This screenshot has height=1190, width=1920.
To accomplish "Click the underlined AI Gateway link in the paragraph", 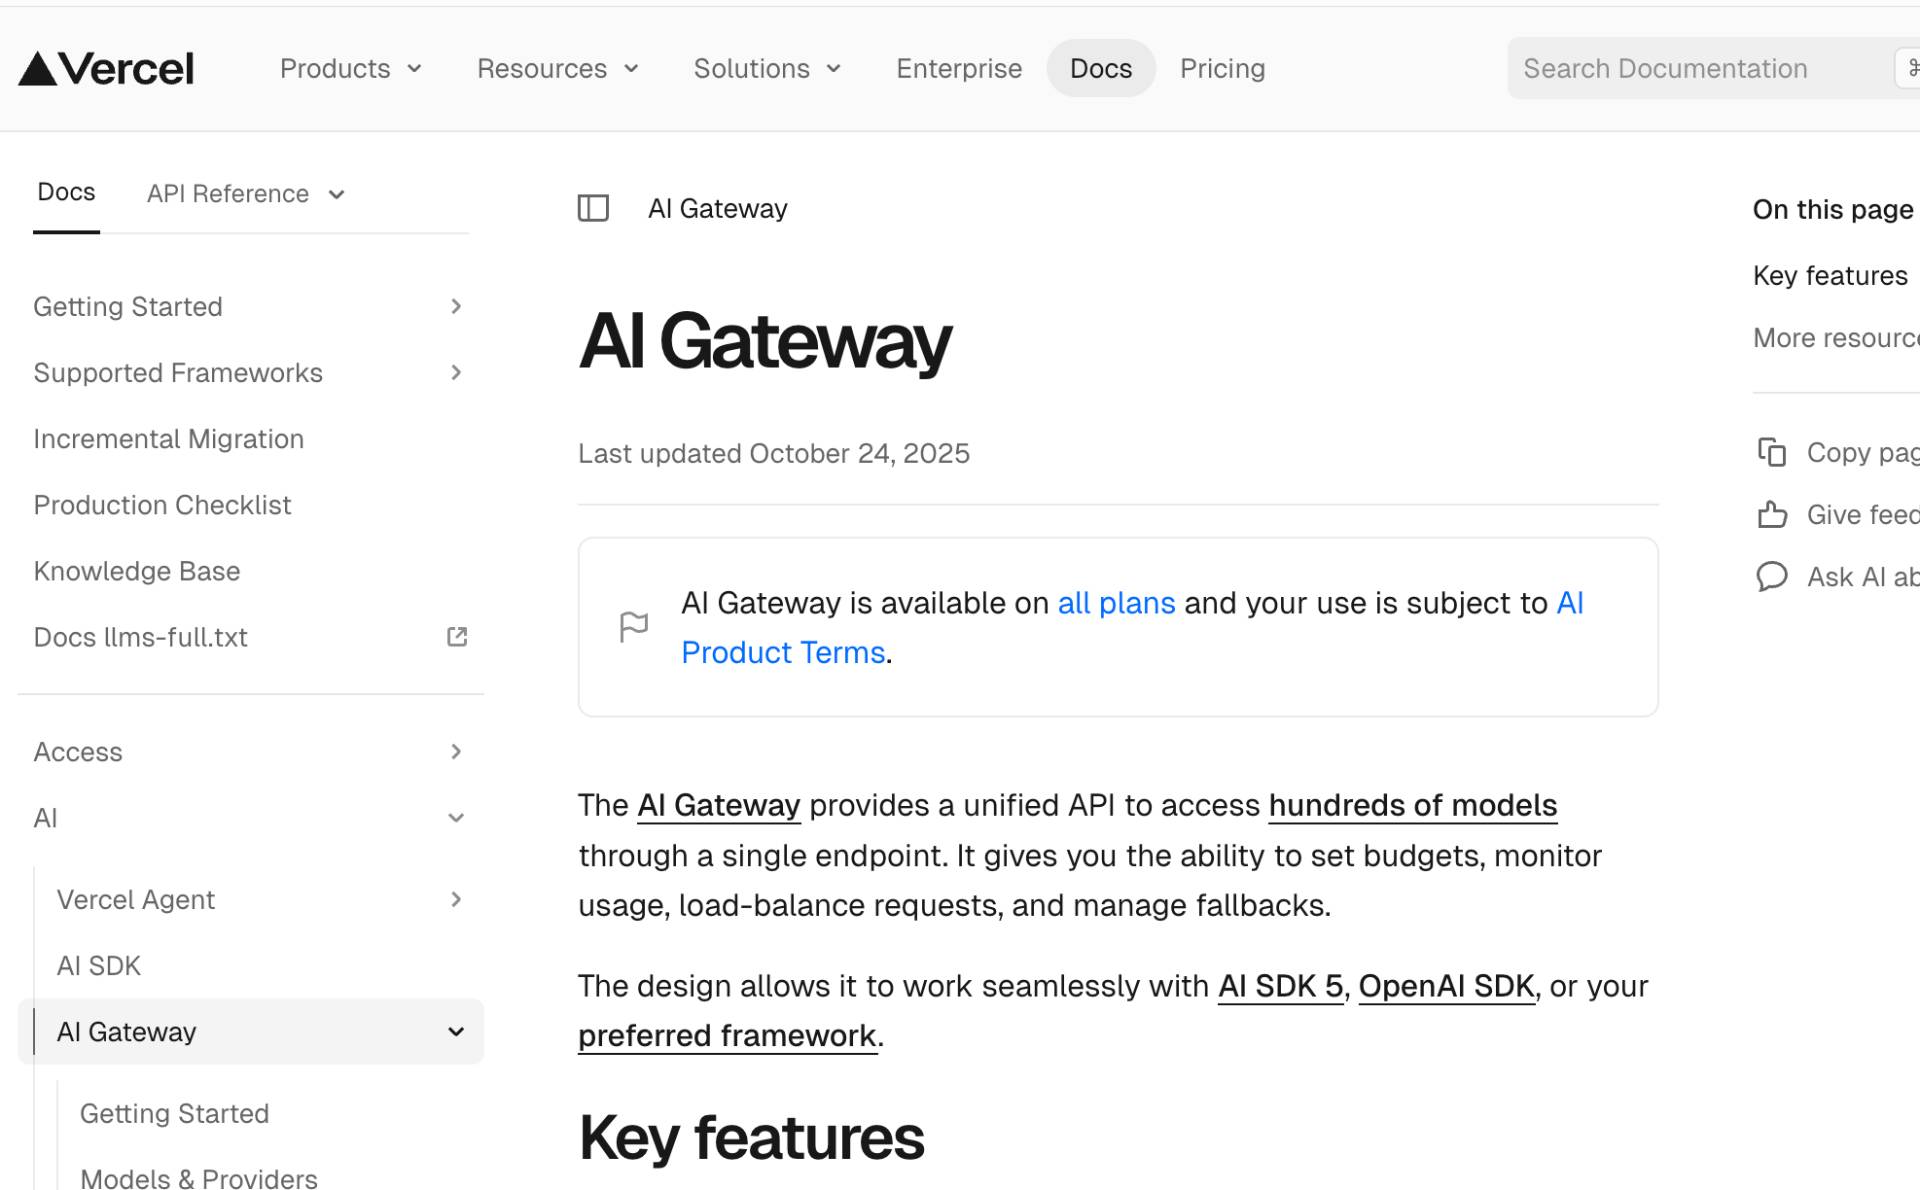I will 719,805.
